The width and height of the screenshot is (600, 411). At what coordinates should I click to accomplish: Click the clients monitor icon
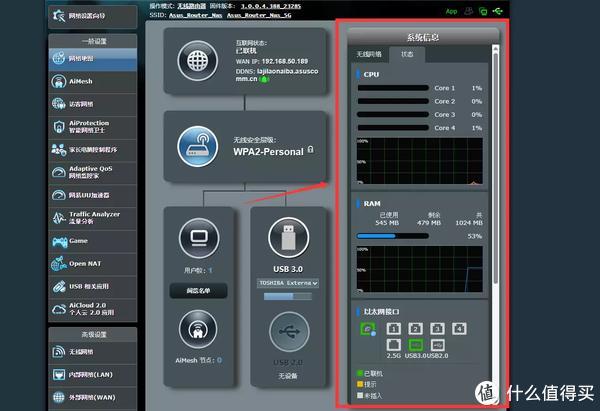tap(199, 238)
